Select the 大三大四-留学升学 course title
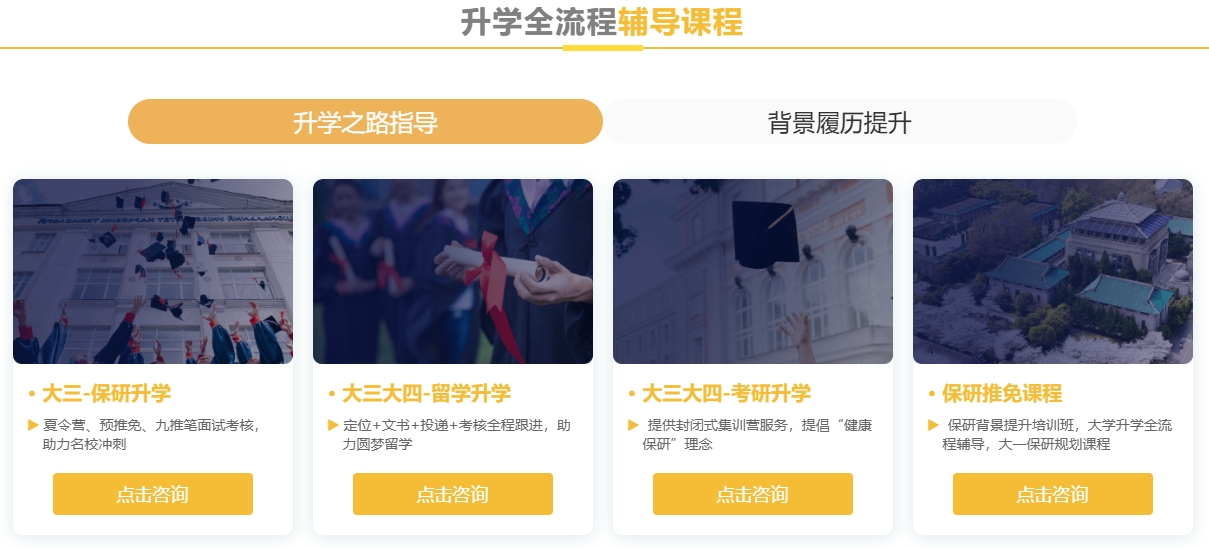This screenshot has height=549, width=1209. click(426, 393)
